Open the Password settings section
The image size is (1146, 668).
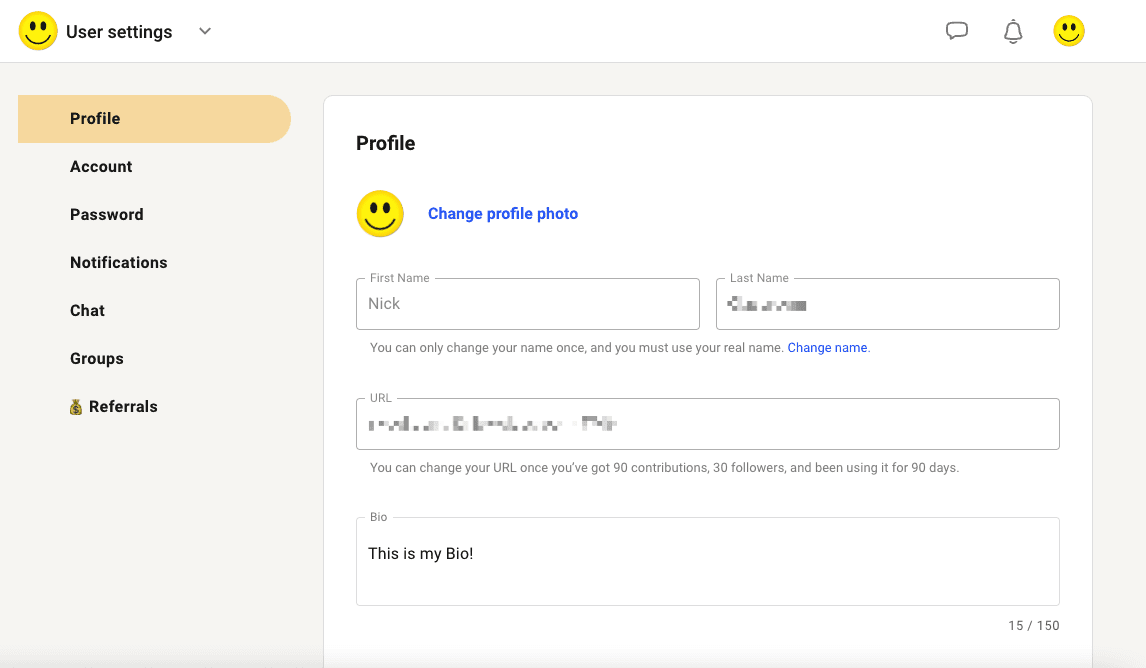coord(106,215)
